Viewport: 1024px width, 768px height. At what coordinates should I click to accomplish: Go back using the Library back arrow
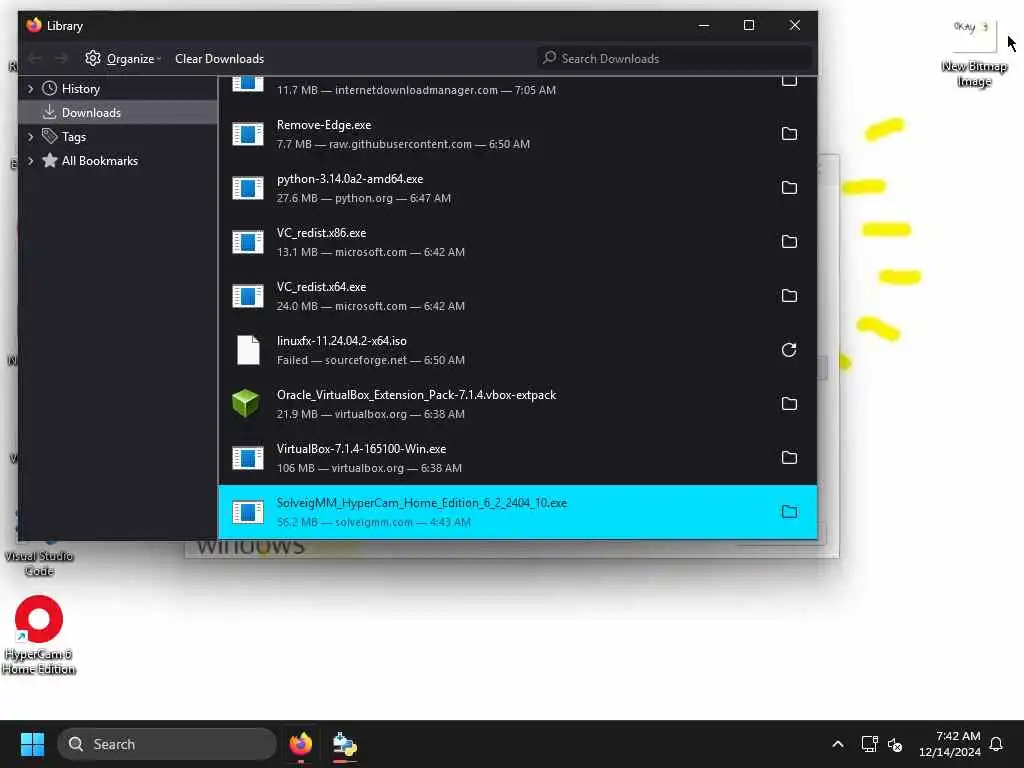pos(35,58)
